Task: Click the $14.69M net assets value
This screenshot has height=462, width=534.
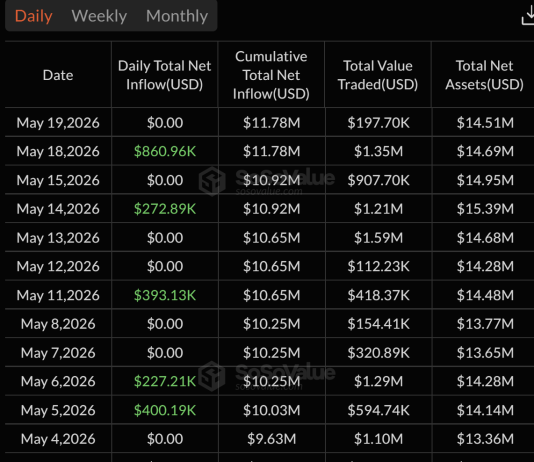Action: pyautogui.click(x=485, y=151)
